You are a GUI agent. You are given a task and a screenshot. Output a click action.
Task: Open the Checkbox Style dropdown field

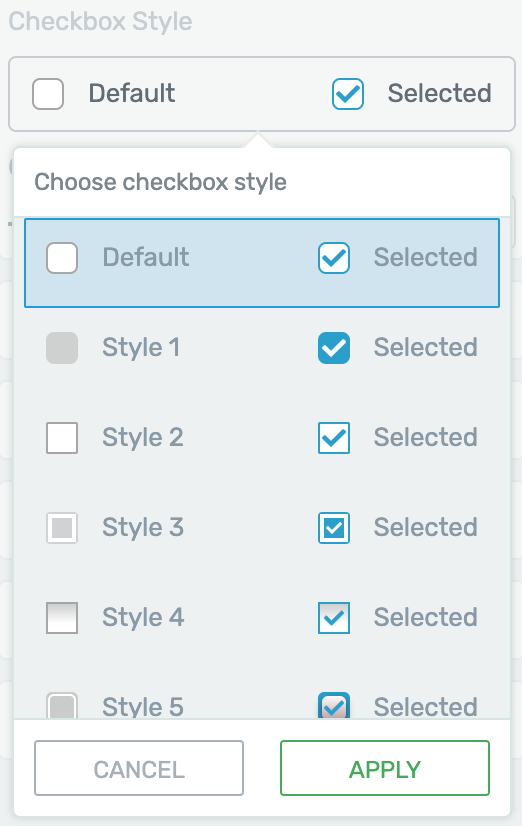pyautogui.click(x=262, y=94)
